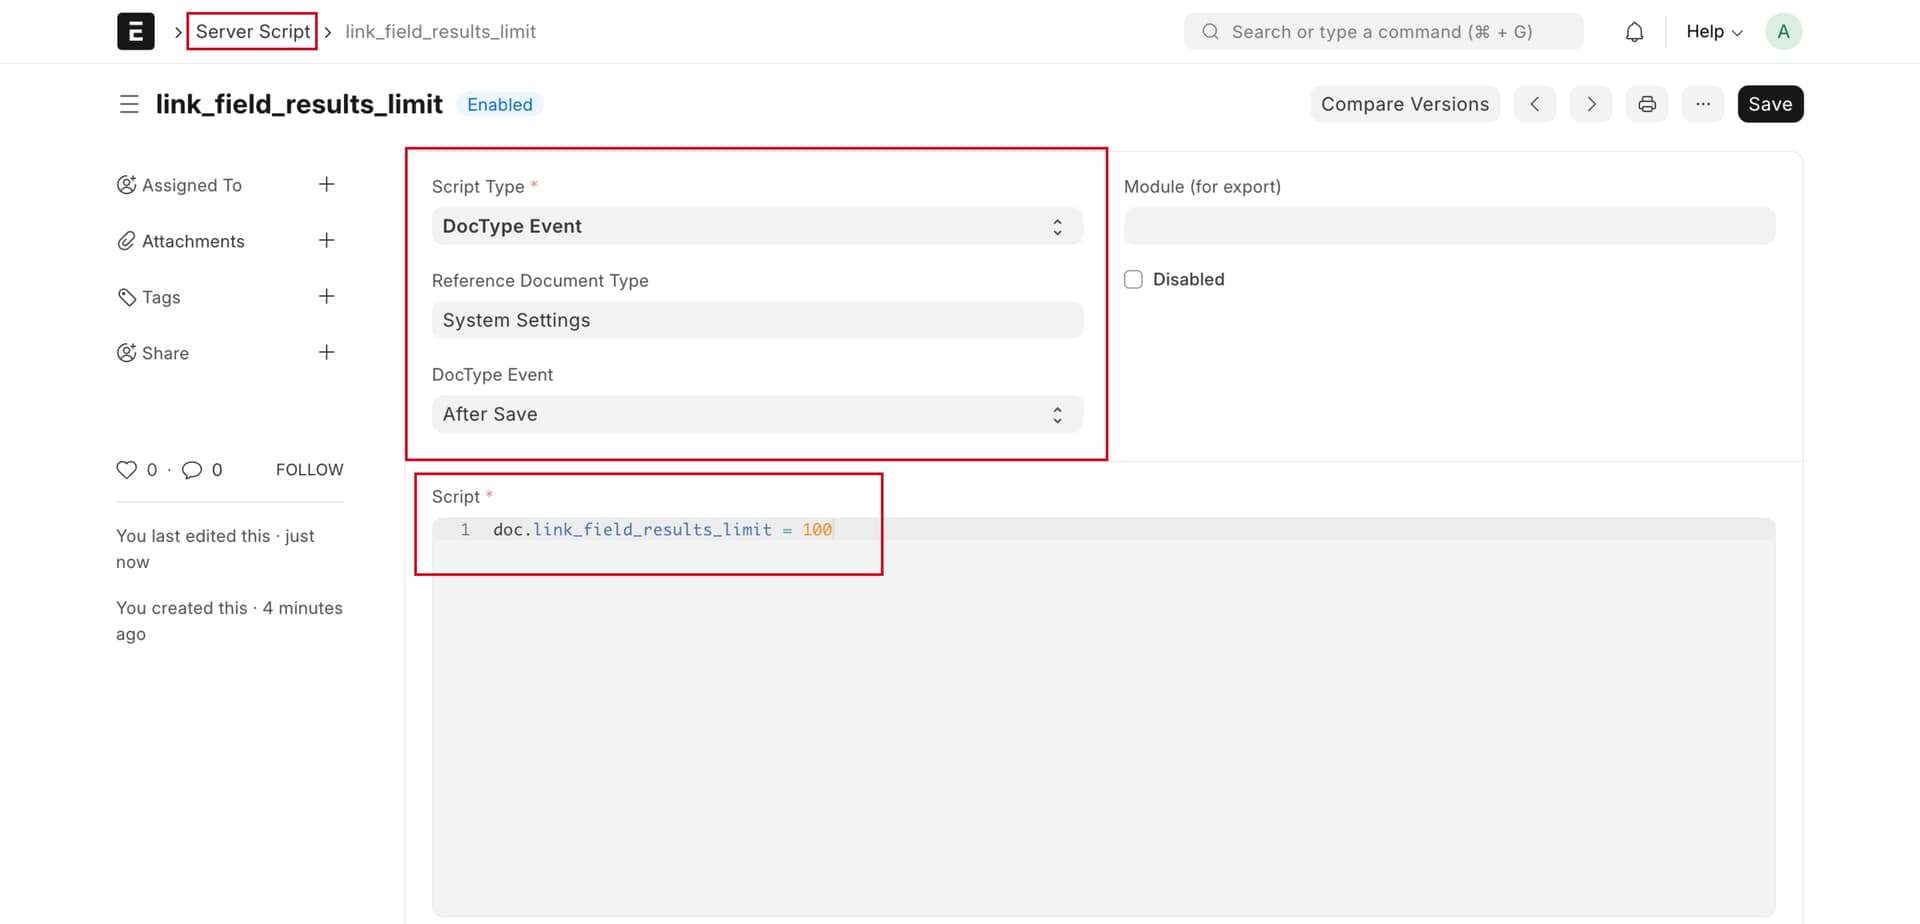Viewport: 1920px width, 924px height.
Task: Click the Module for export field
Action: pos(1450,226)
